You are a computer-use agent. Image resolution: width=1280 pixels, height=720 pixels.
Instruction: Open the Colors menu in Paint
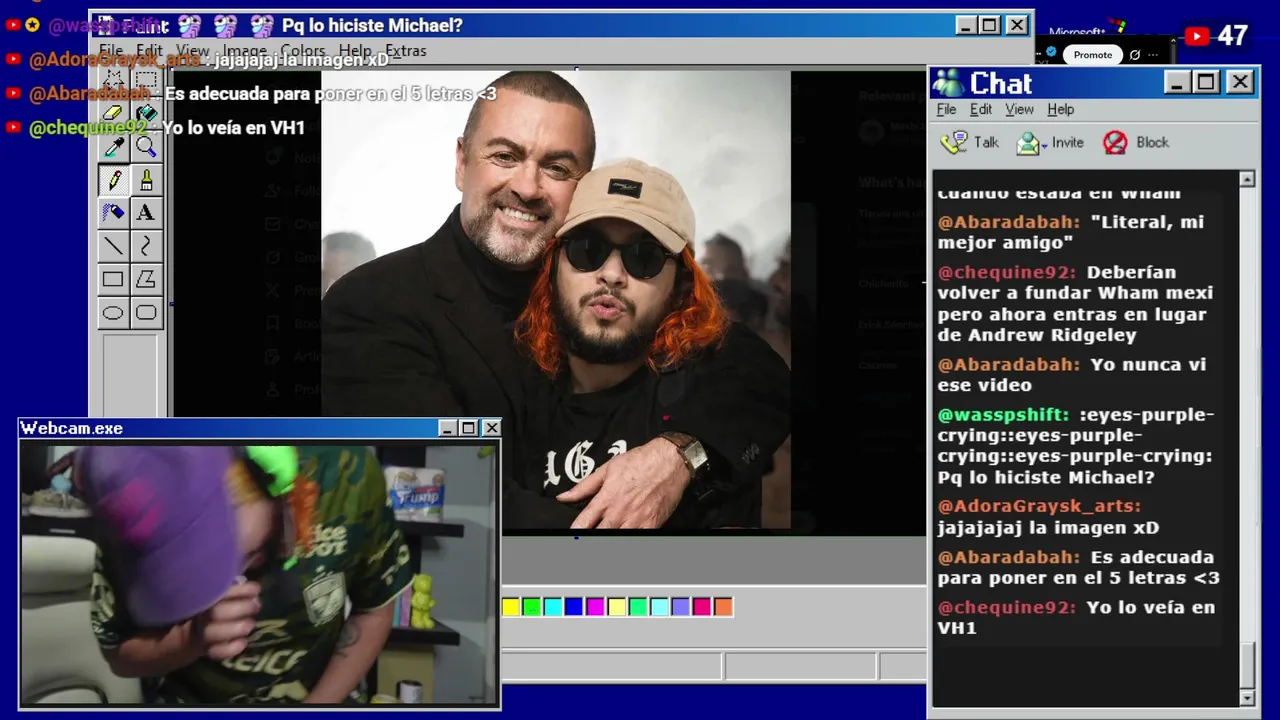click(303, 51)
